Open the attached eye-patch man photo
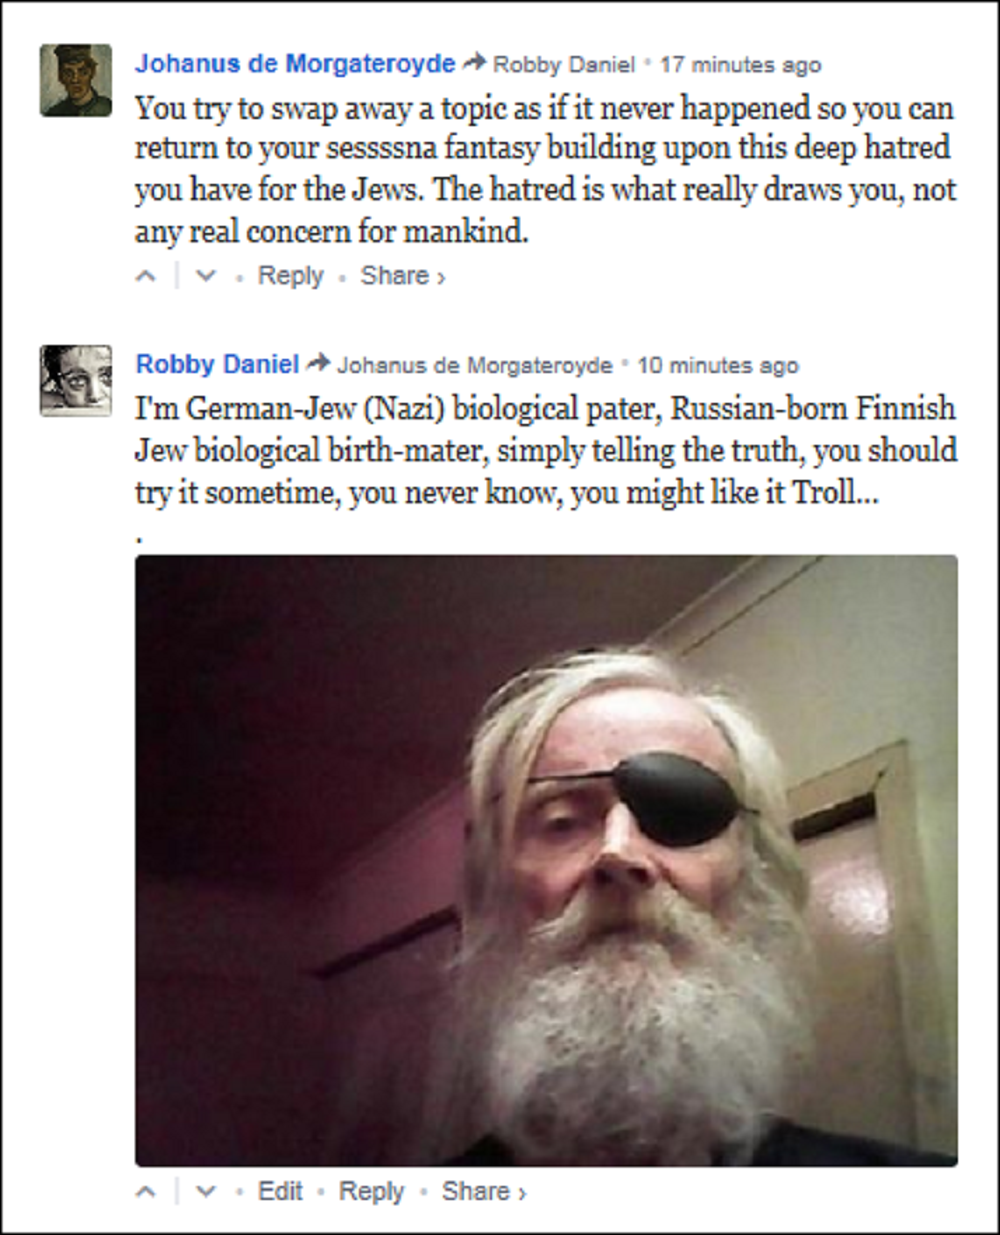The height and width of the screenshot is (1235, 1000). (x=546, y=860)
